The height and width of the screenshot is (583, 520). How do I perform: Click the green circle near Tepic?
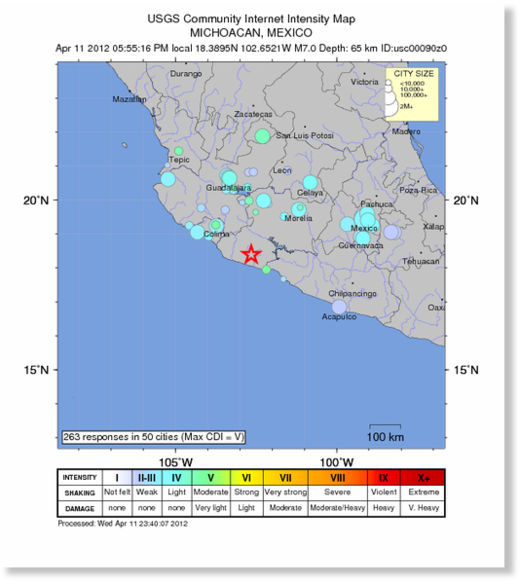point(179,151)
